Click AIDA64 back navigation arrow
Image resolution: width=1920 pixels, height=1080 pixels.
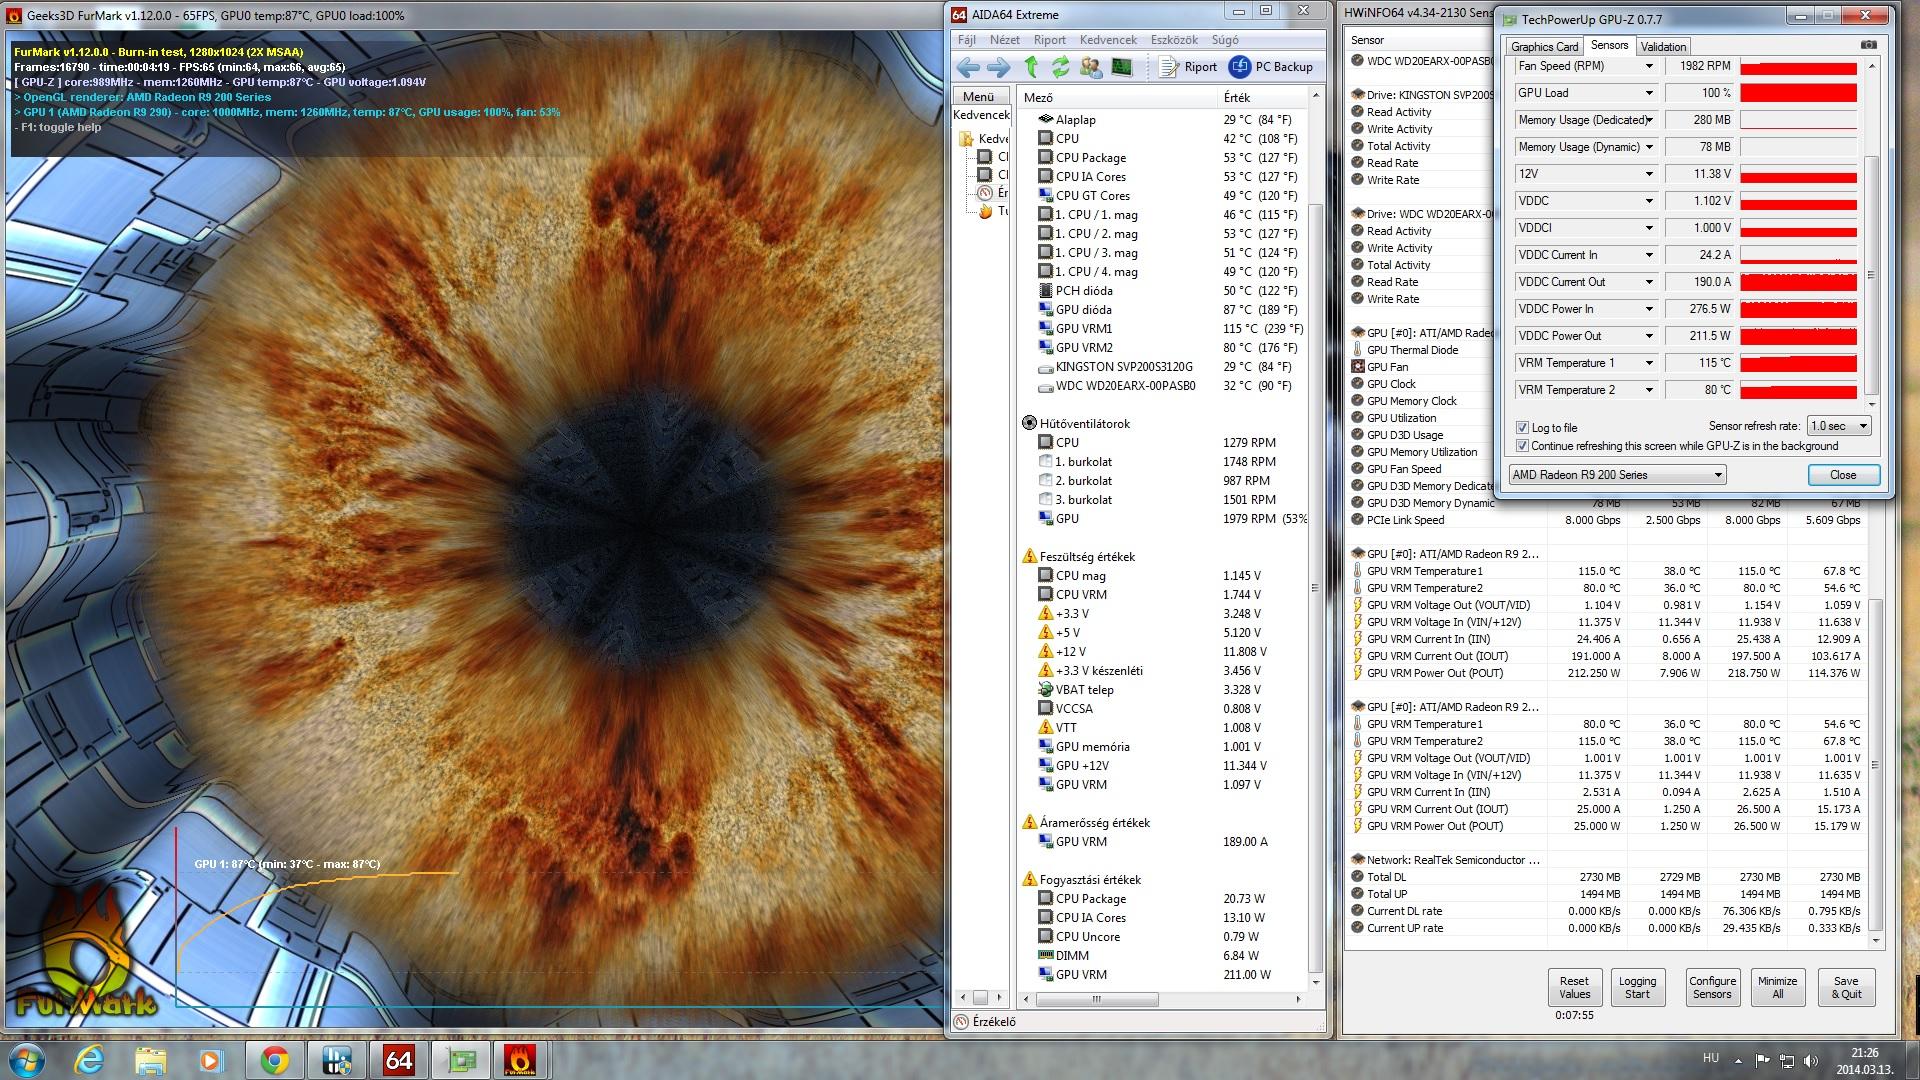[x=968, y=67]
